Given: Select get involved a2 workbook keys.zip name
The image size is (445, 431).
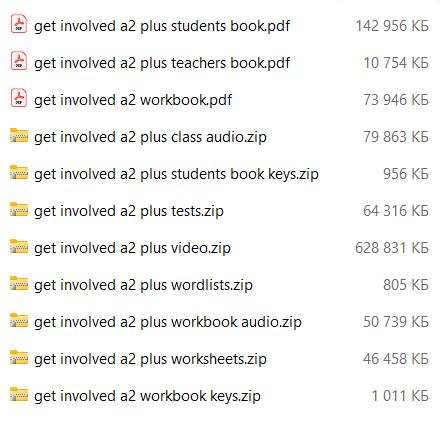Looking at the screenshot, I should coord(147,396).
